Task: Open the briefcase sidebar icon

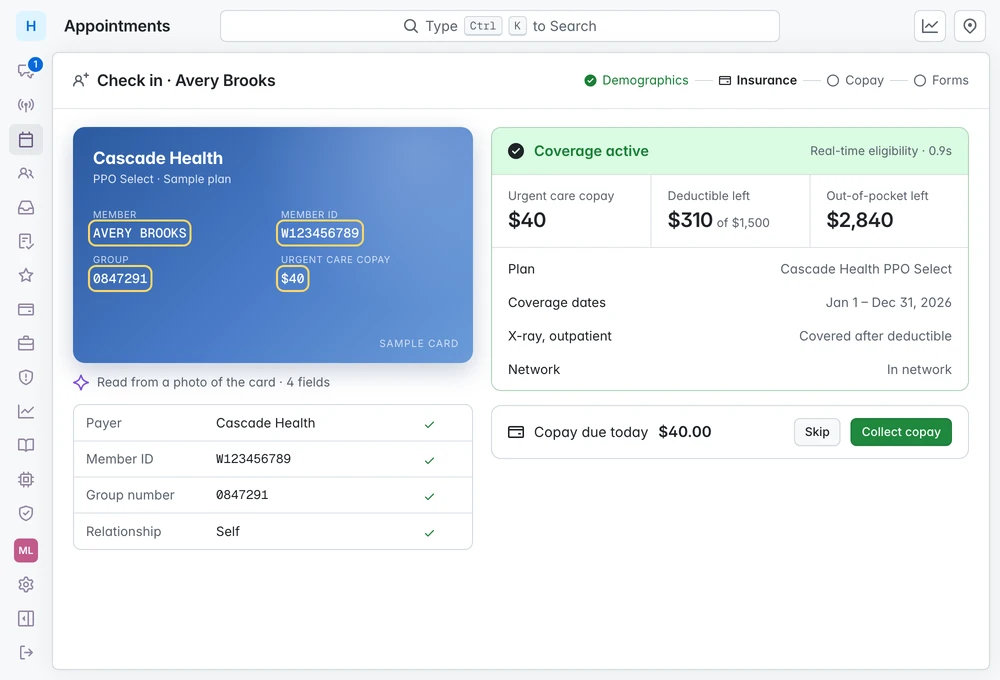Action: (26, 343)
